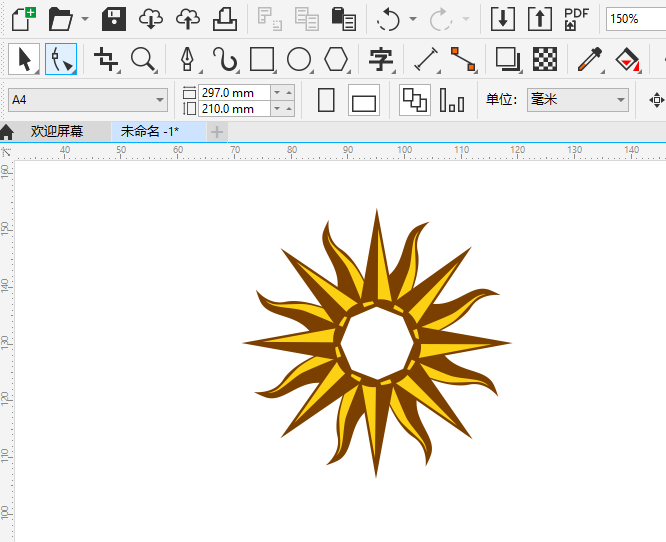Select the Pen tool

(188, 59)
